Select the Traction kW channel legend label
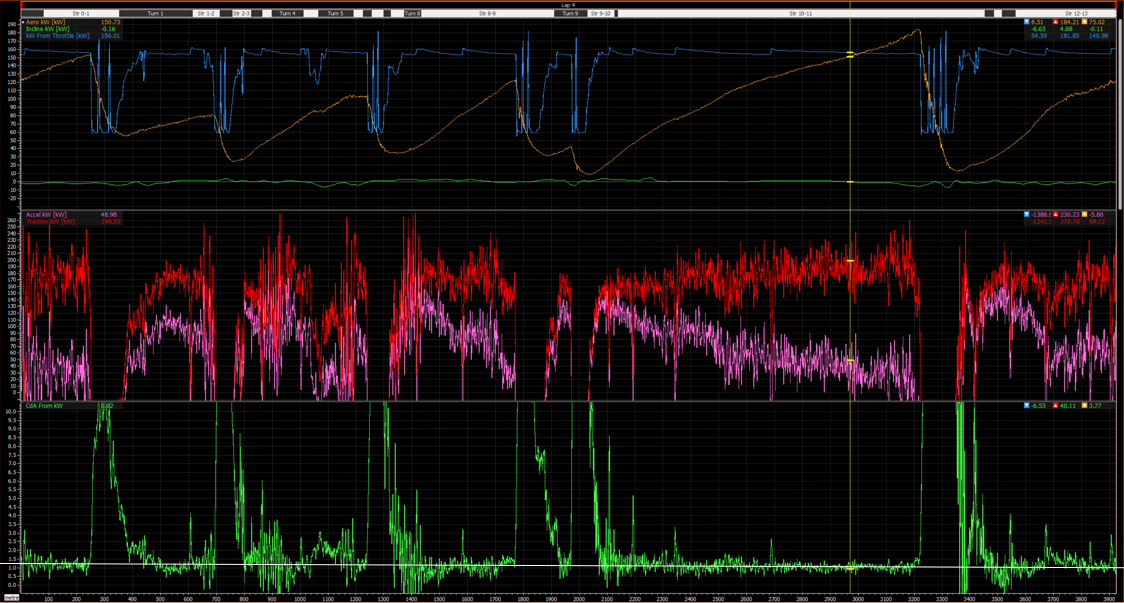The width and height of the screenshot is (1124, 603). 50,222
